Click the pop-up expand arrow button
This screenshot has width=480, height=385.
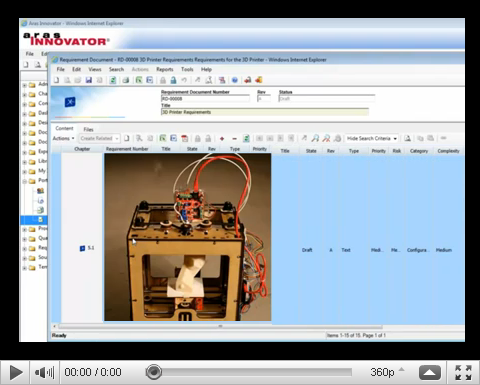coord(430,372)
